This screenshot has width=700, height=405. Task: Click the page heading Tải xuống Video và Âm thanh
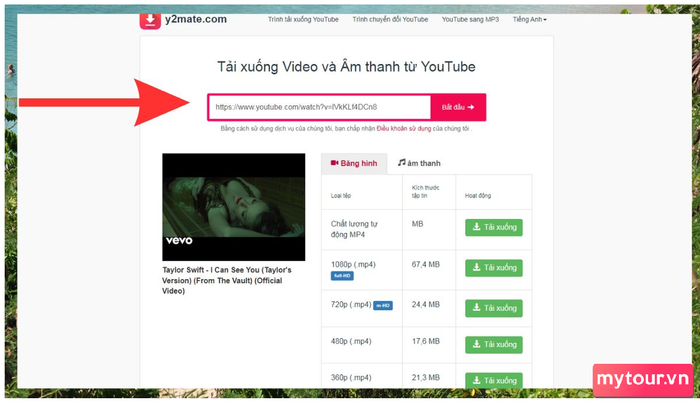(x=346, y=67)
